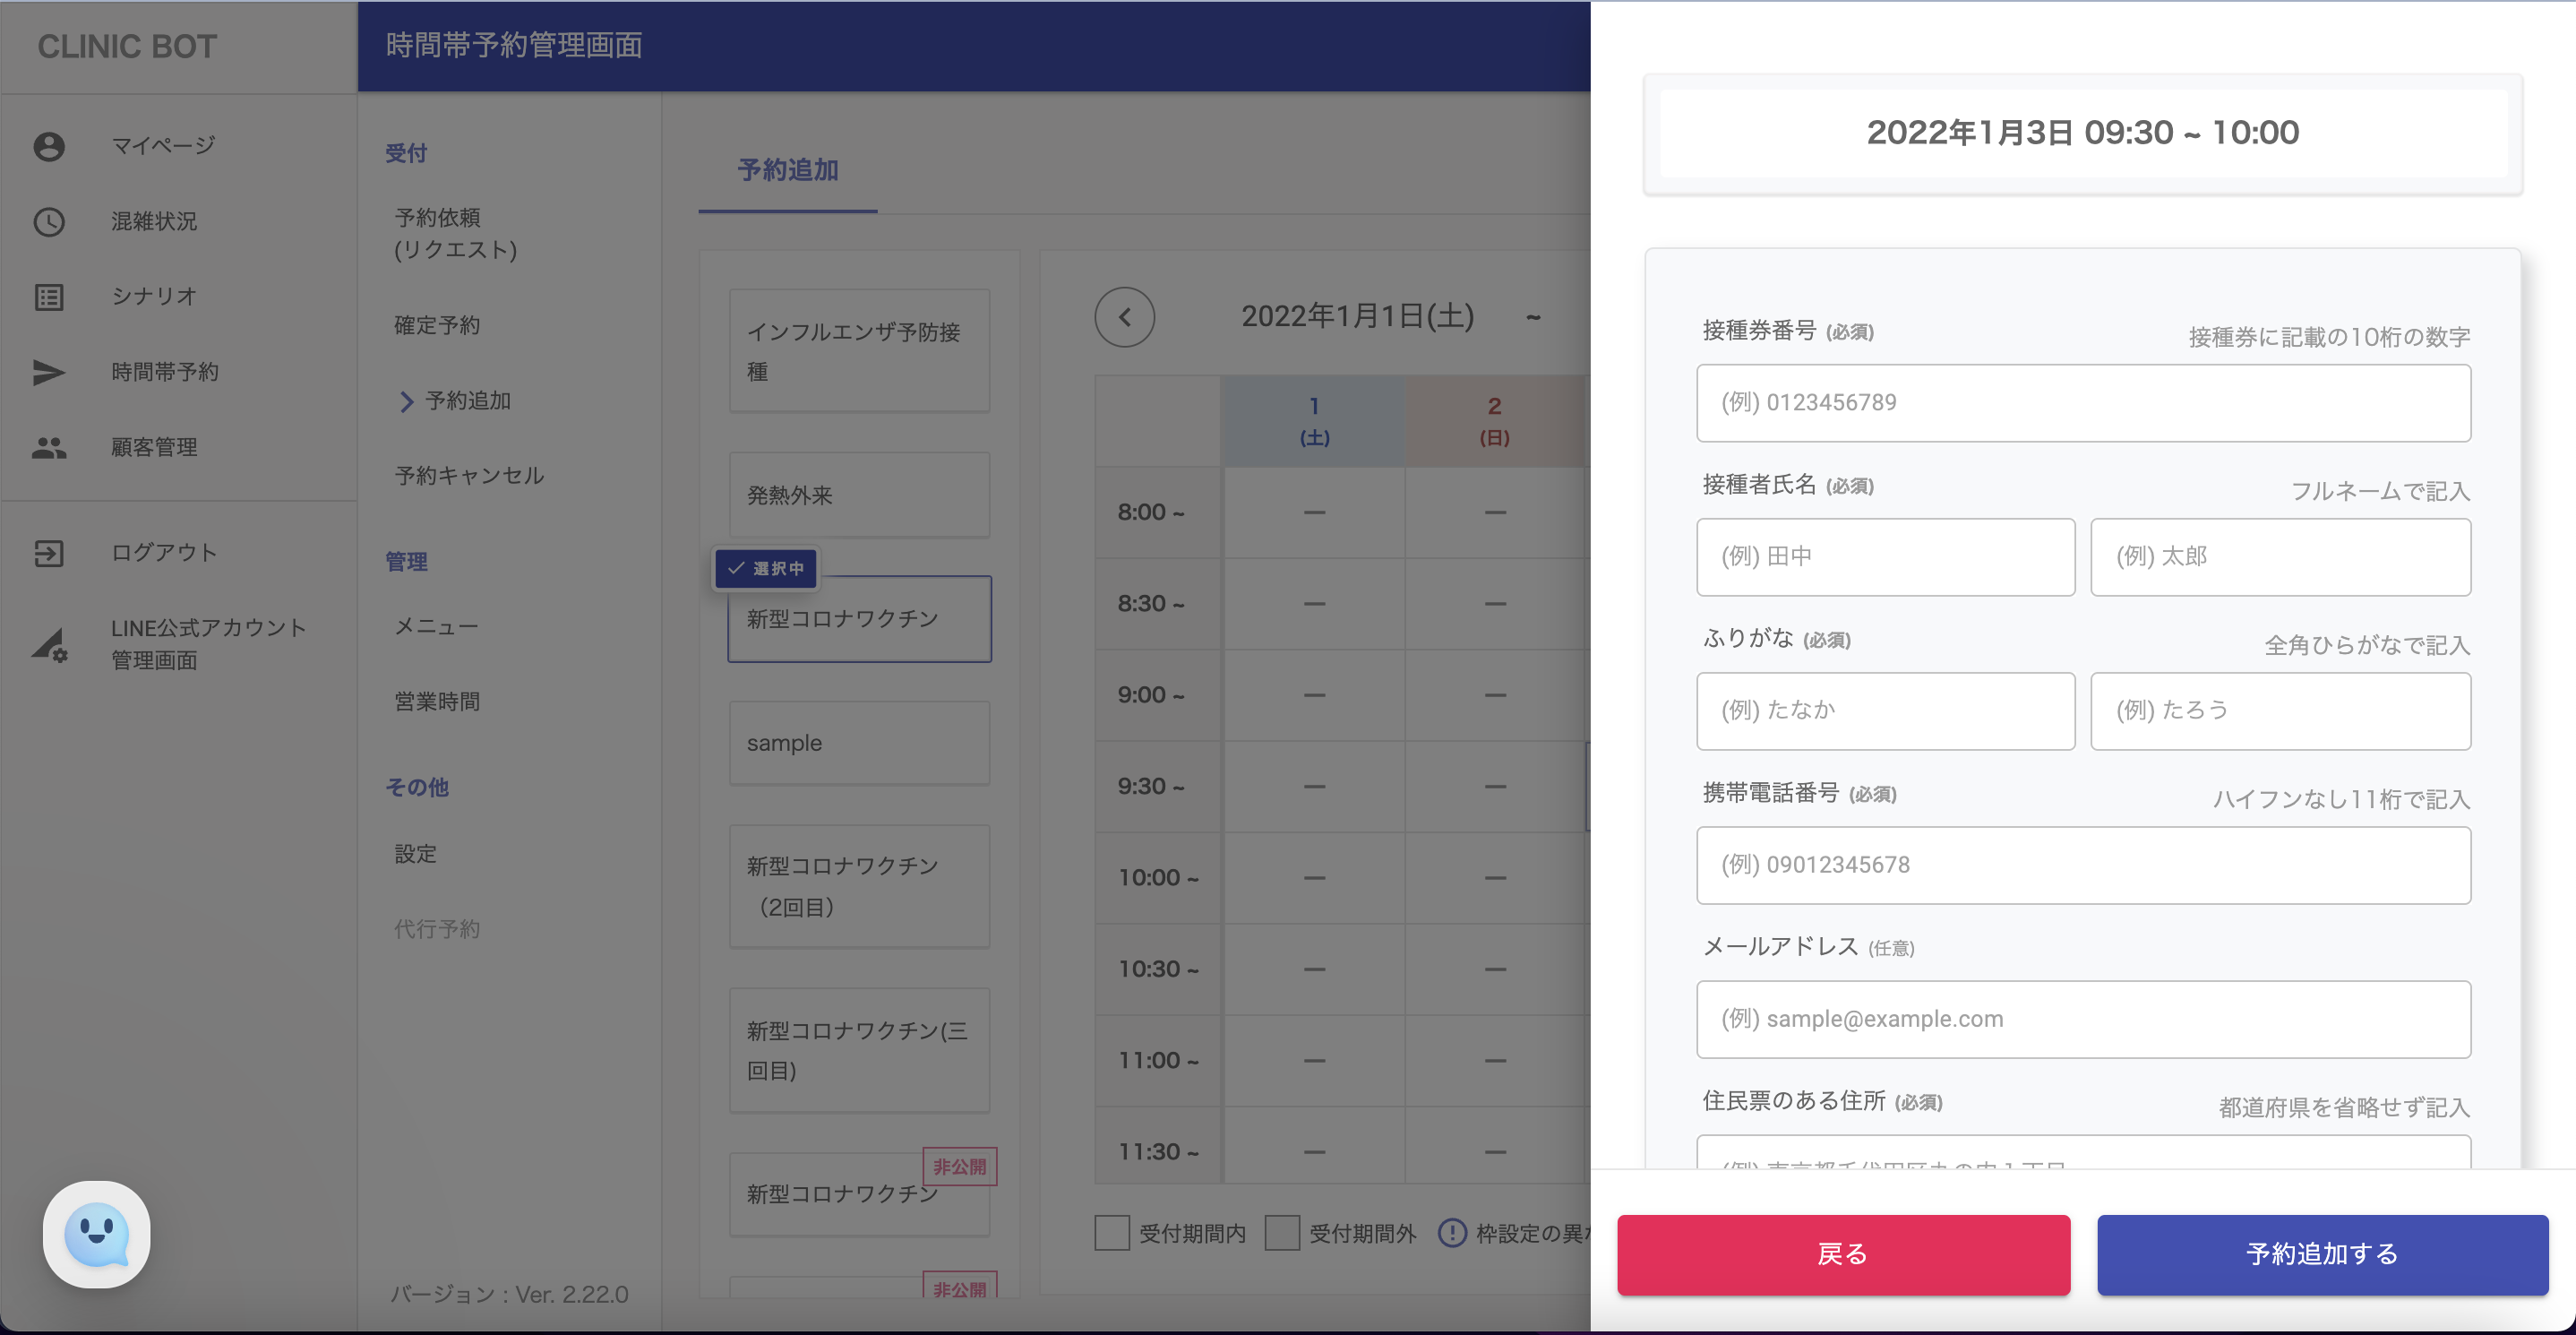Select the 発熱外来 menu card
This screenshot has height=1335, width=2576.
(x=859, y=495)
